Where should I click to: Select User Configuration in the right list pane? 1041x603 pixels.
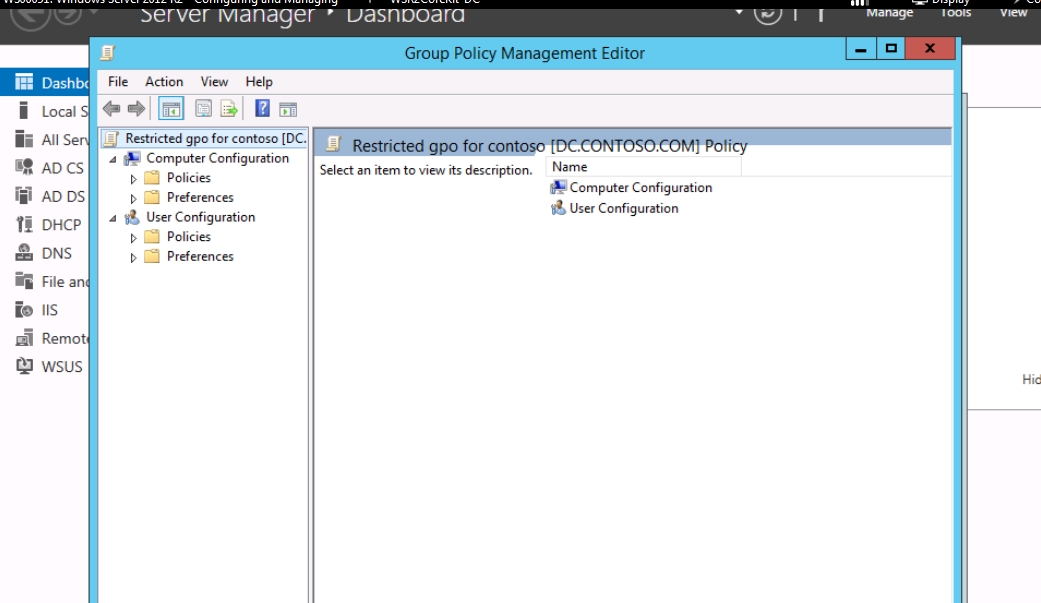pos(615,209)
